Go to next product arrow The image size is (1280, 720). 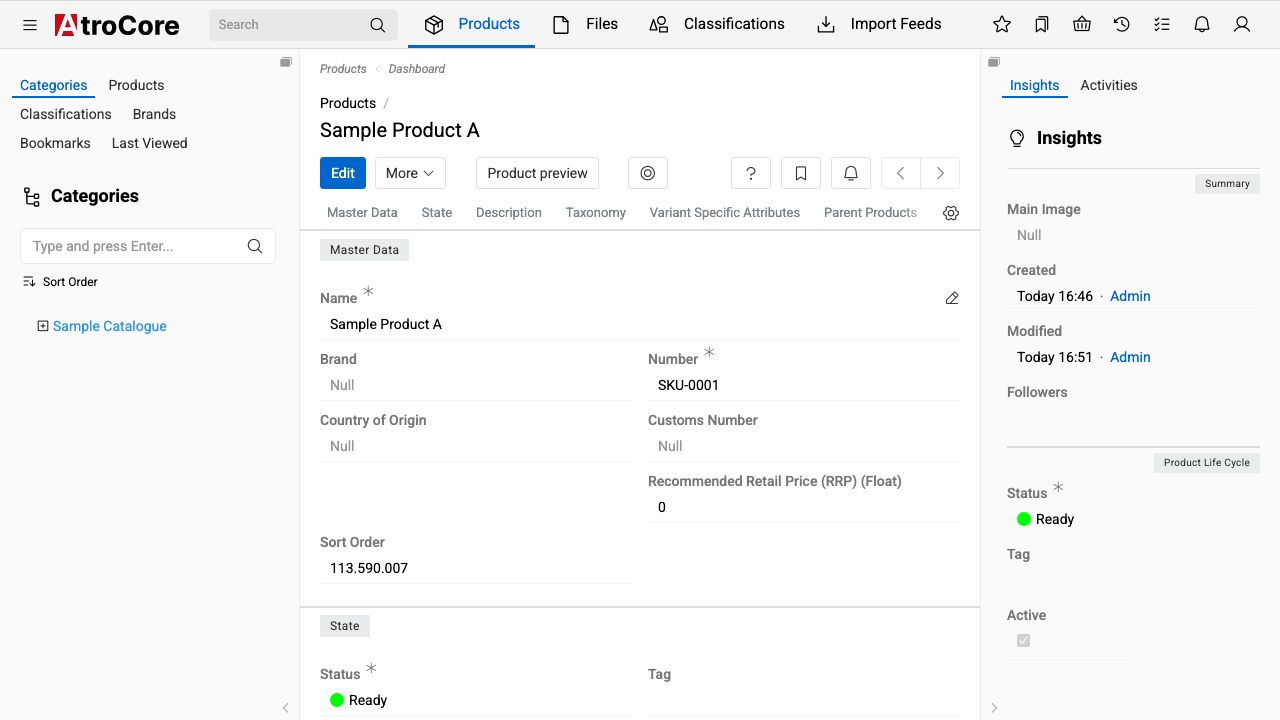pos(940,173)
